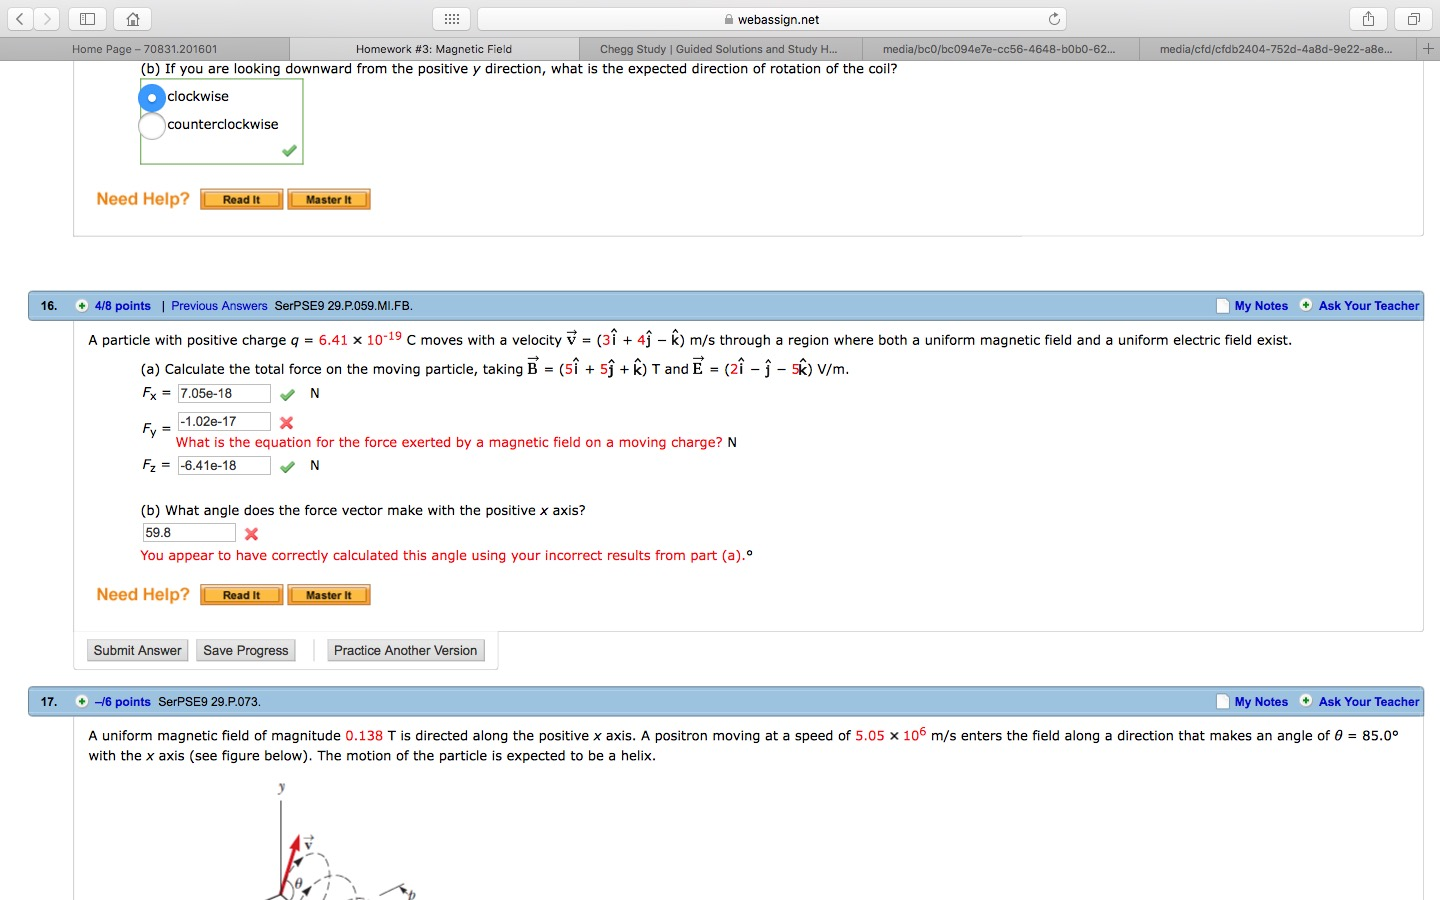This screenshot has height=900, width=1440.
Task: Click plus icon beside Ask Your Teacher question 17
Action: tap(1306, 701)
